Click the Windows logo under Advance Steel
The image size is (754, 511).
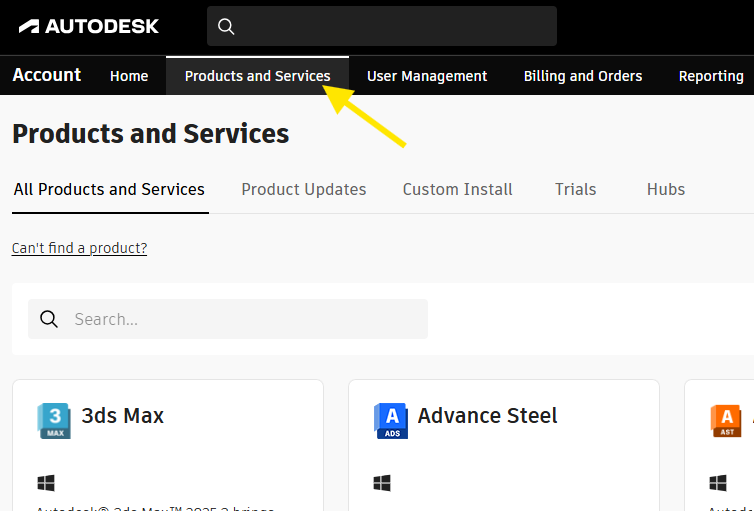382,483
